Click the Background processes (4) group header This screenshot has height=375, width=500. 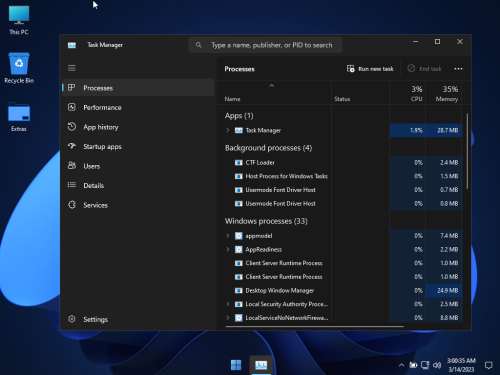coord(268,148)
